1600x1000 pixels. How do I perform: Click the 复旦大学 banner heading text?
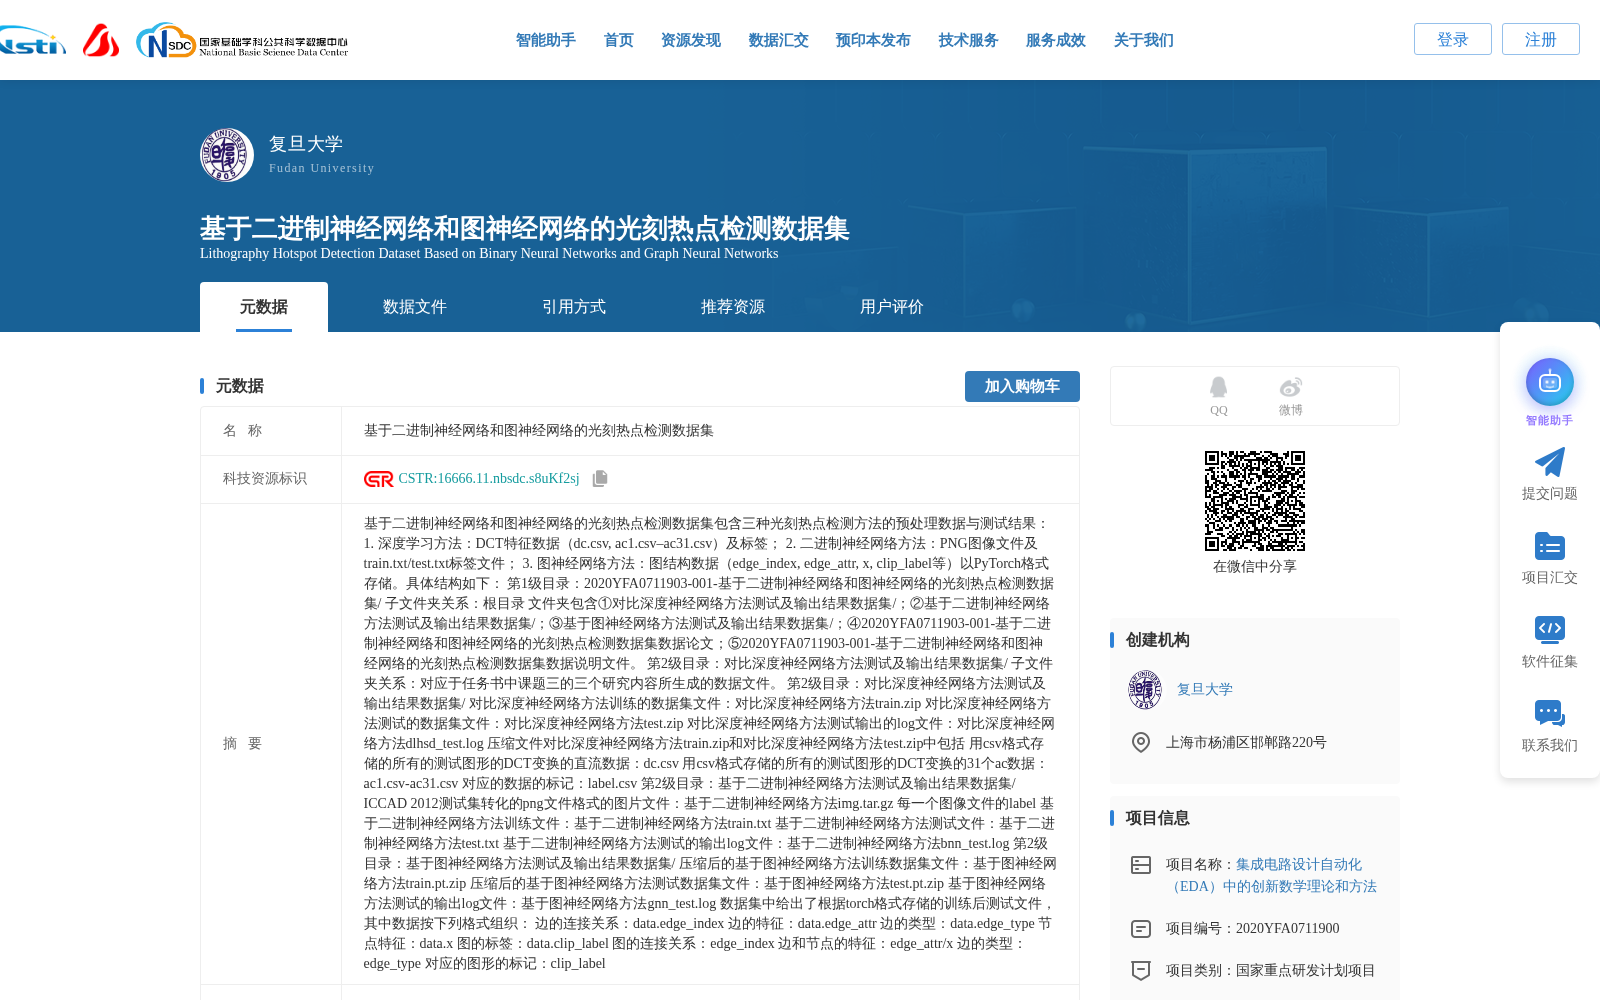coord(306,144)
